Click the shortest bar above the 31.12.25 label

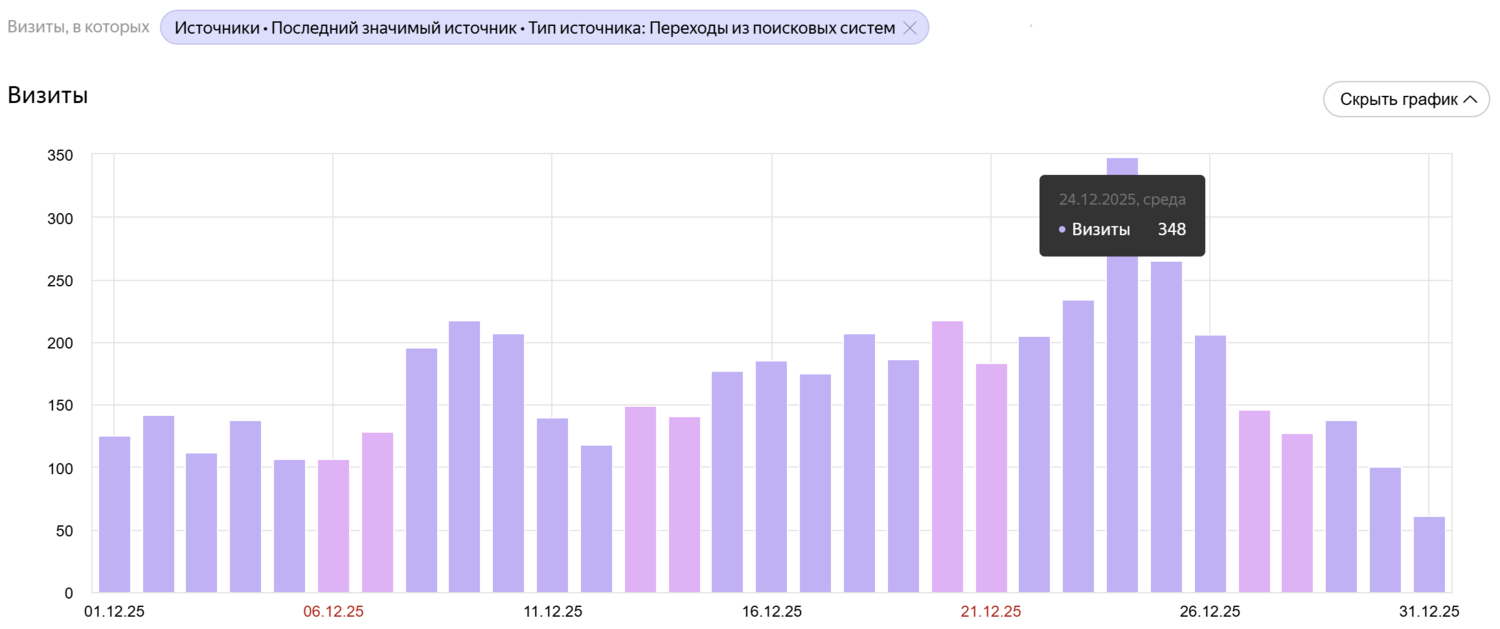(x=1429, y=555)
